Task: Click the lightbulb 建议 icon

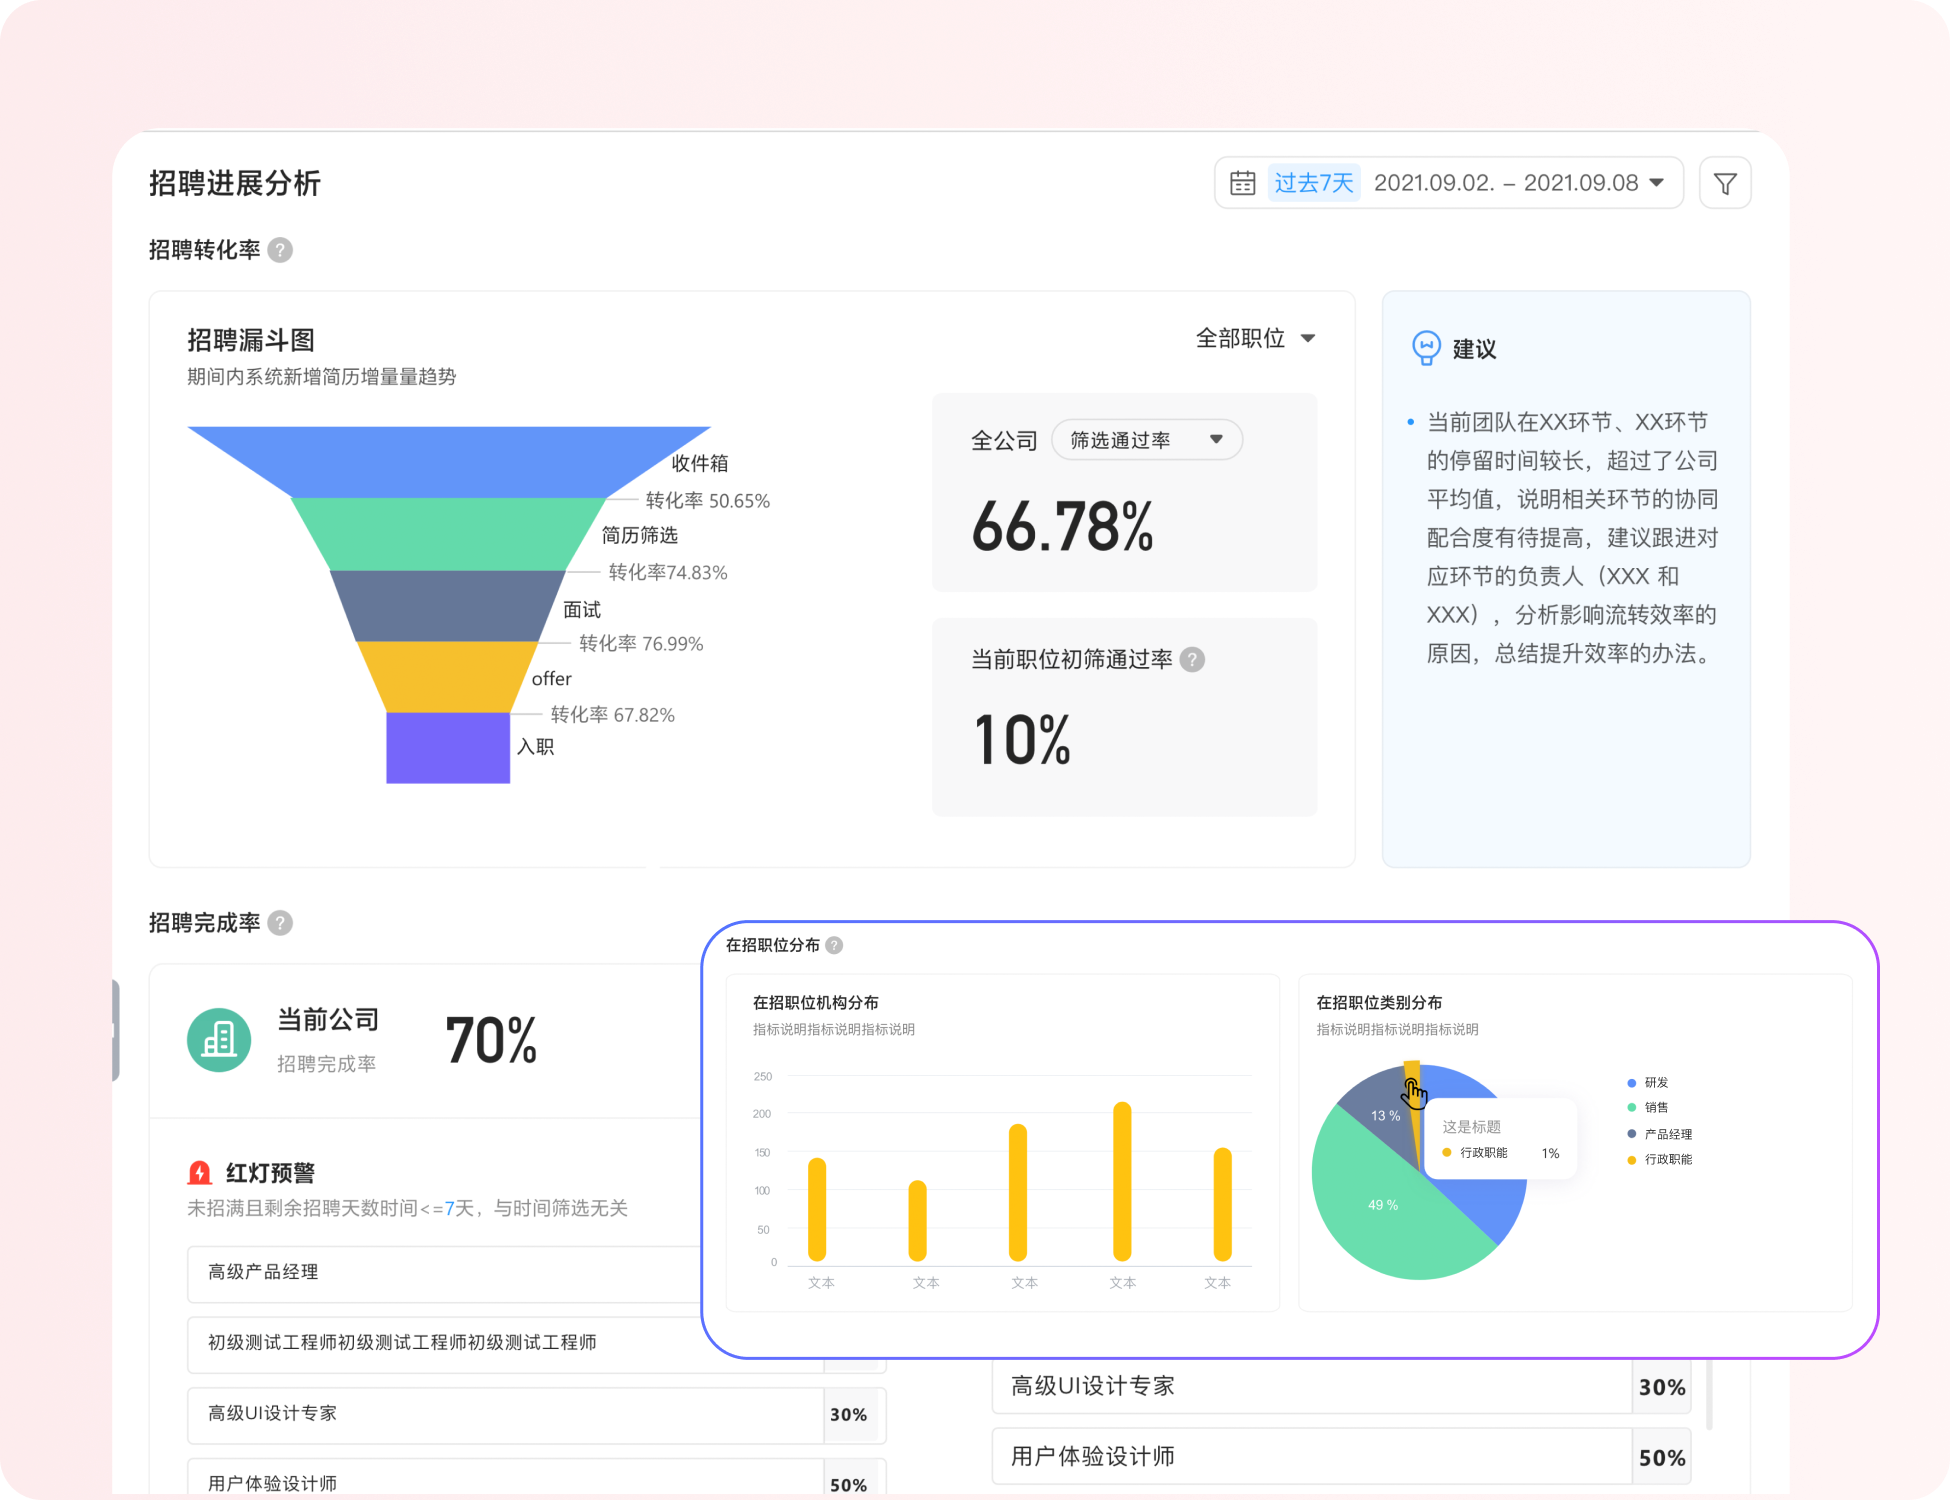Action: 1426,348
